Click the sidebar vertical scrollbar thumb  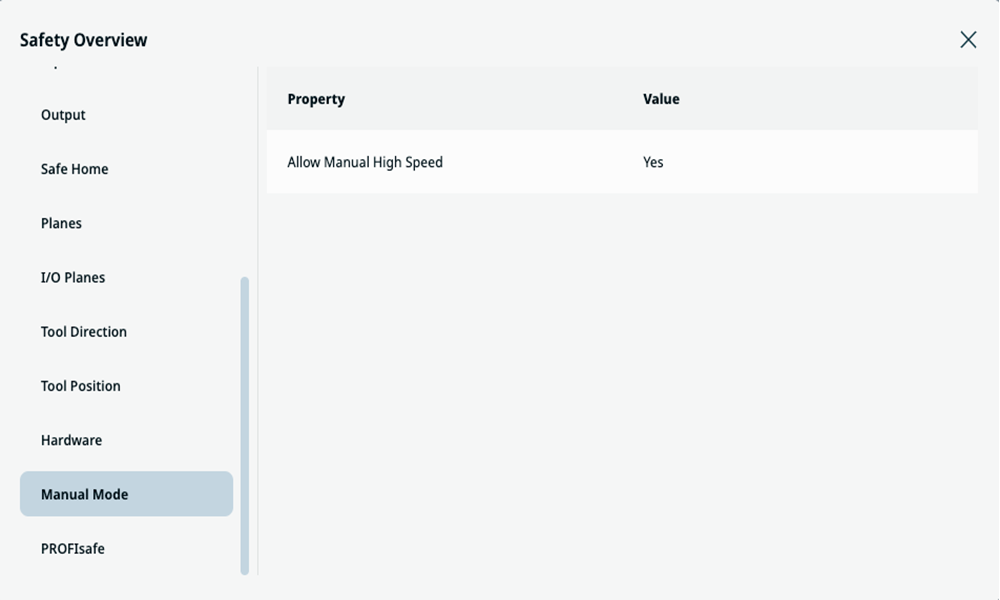(244, 426)
